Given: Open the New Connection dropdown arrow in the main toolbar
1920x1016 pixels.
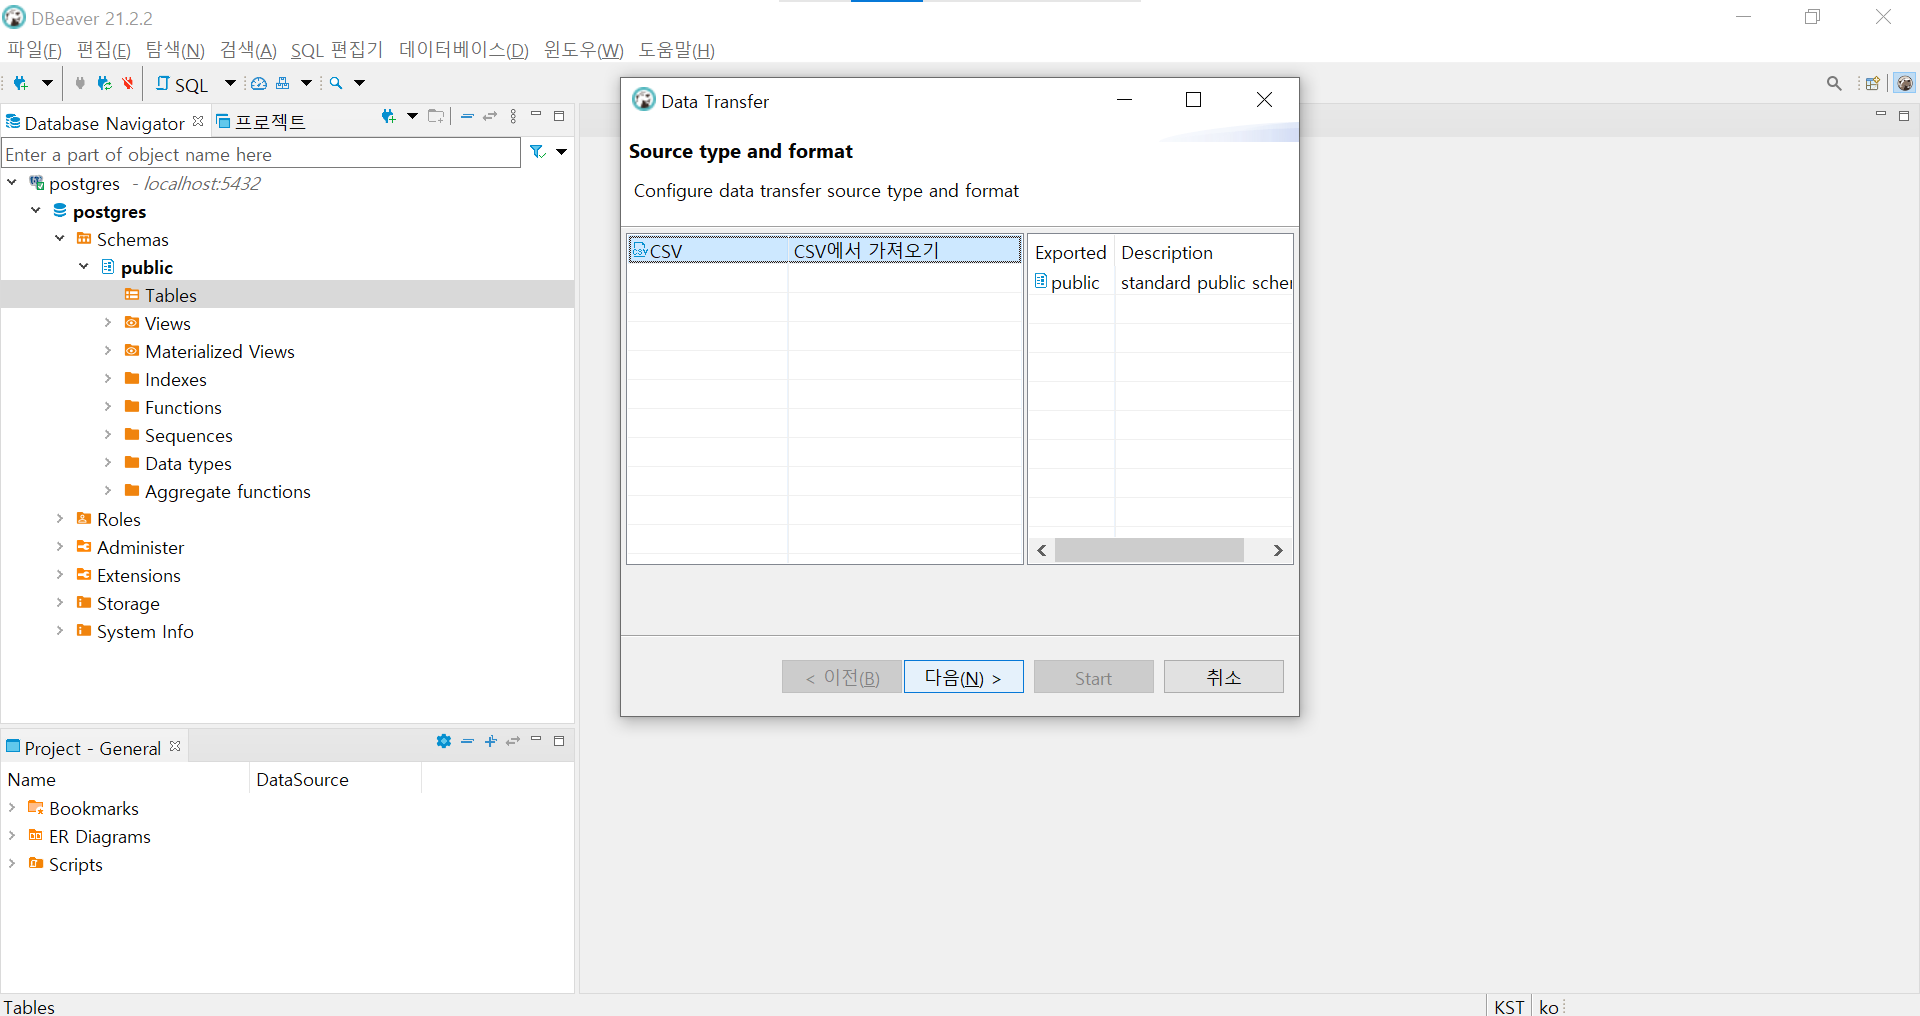Looking at the screenshot, I should [46, 83].
